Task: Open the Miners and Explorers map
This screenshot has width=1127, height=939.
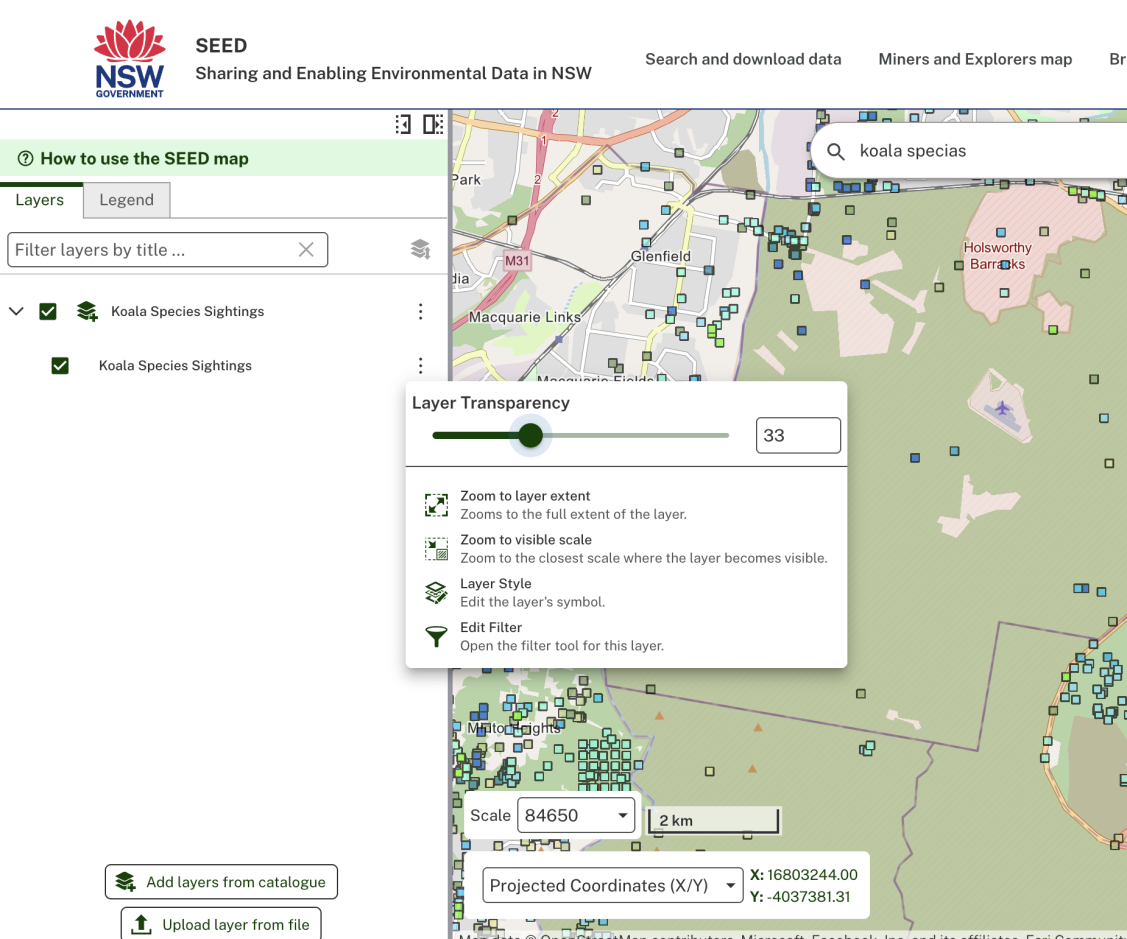Action: point(975,59)
